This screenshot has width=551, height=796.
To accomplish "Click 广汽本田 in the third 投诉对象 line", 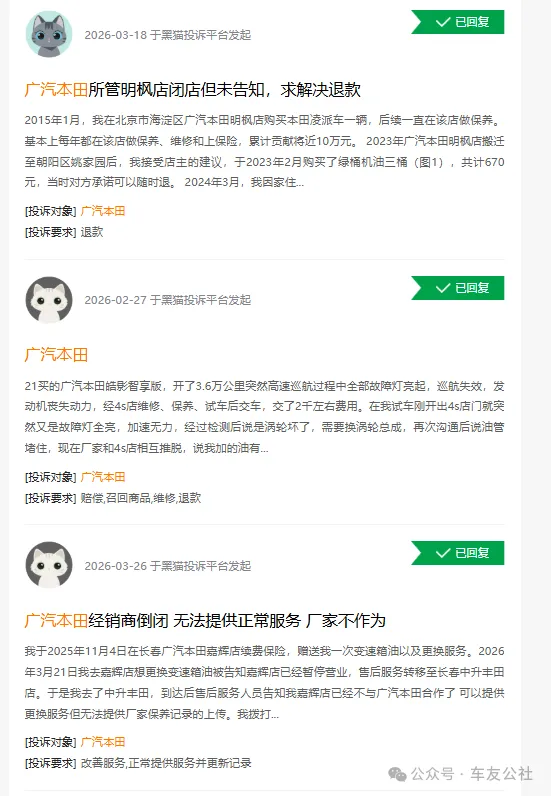I will (x=103, y=742).
